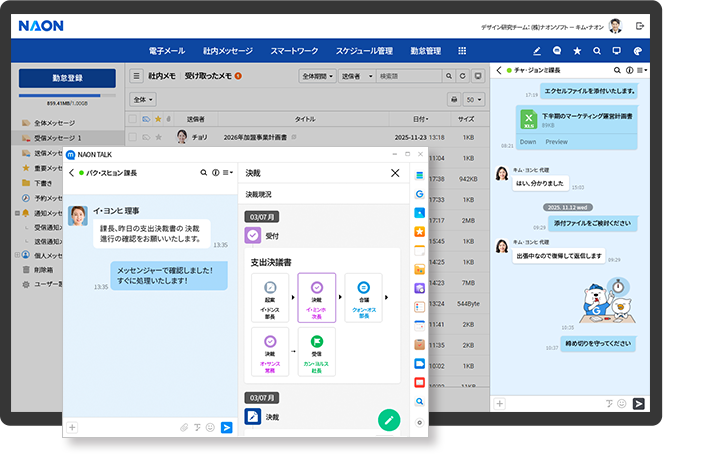Click the logout icon in top header
This screenshot has width=710, height=460.
[640, 26]
